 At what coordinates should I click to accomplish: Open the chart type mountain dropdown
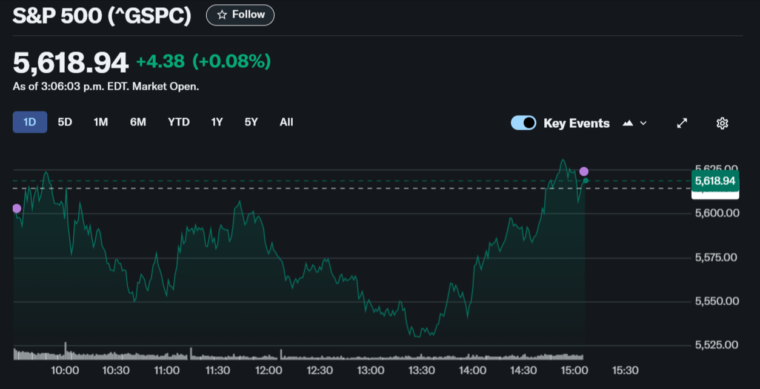coord(634,123)
